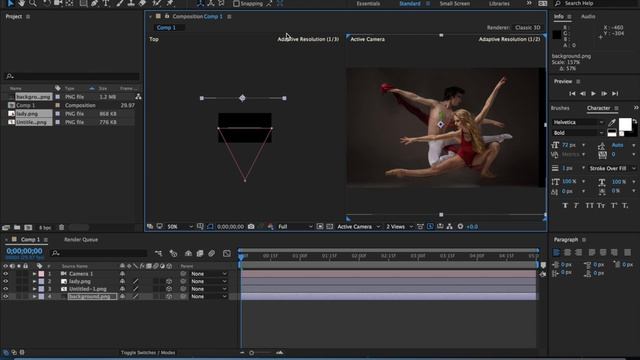This screenshot has width=640, height=360.
Task: Select the Pen tool in toolbar
Action: click(95, 3)
